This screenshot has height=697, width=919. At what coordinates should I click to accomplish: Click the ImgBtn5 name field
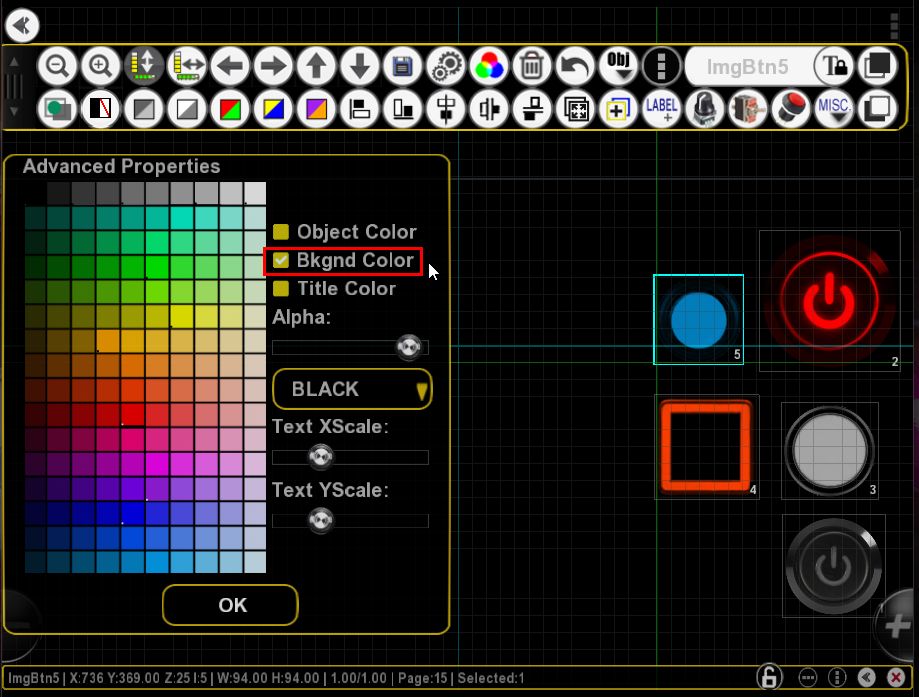click(748, 67)
